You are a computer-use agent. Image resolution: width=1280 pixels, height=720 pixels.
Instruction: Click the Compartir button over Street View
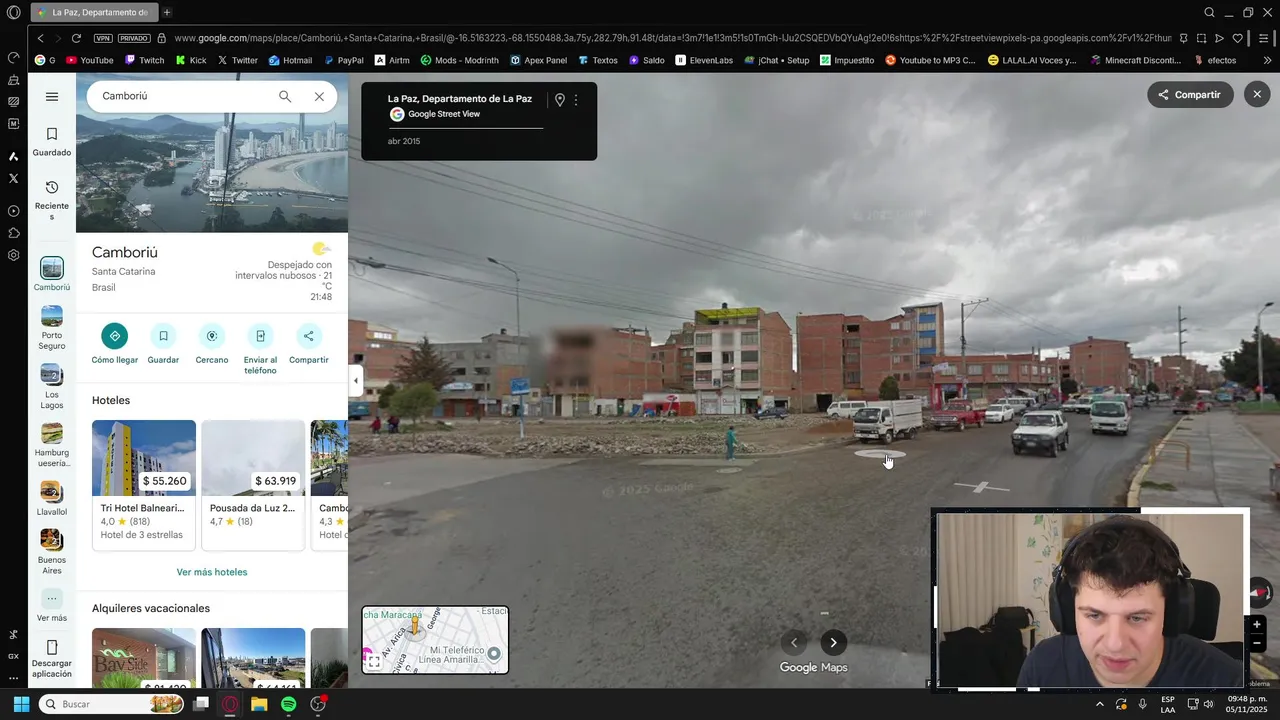1190,95
